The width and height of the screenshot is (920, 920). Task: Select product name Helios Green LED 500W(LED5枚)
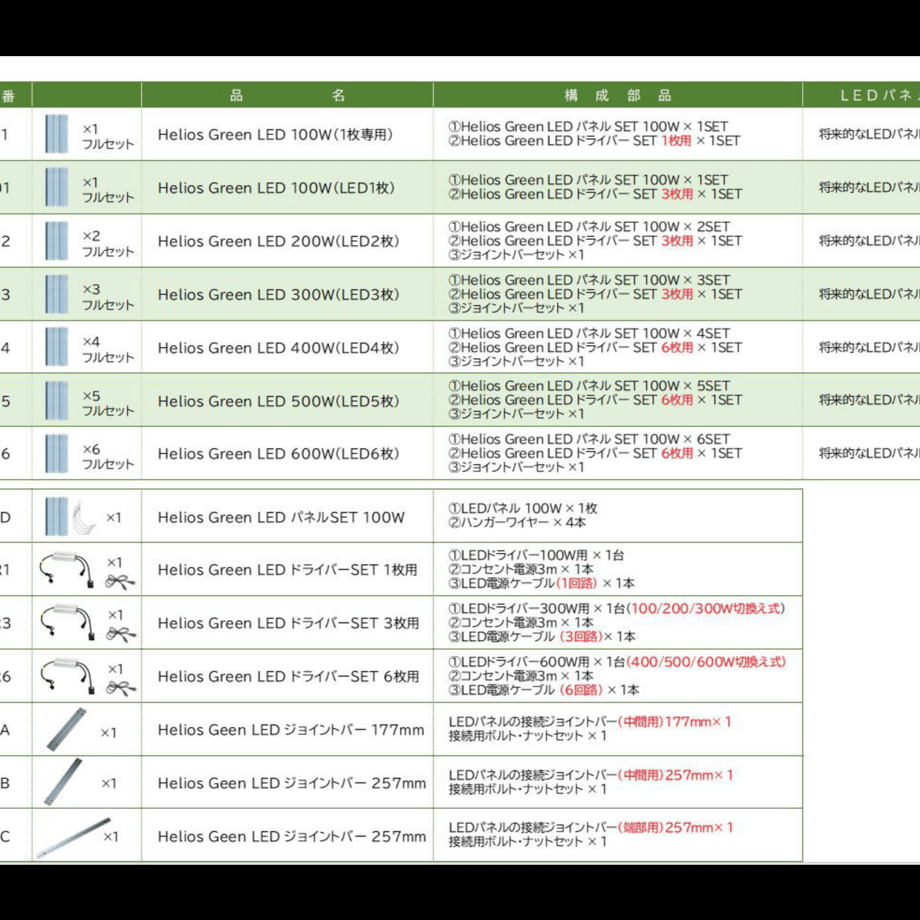click(x=279, y=401)
